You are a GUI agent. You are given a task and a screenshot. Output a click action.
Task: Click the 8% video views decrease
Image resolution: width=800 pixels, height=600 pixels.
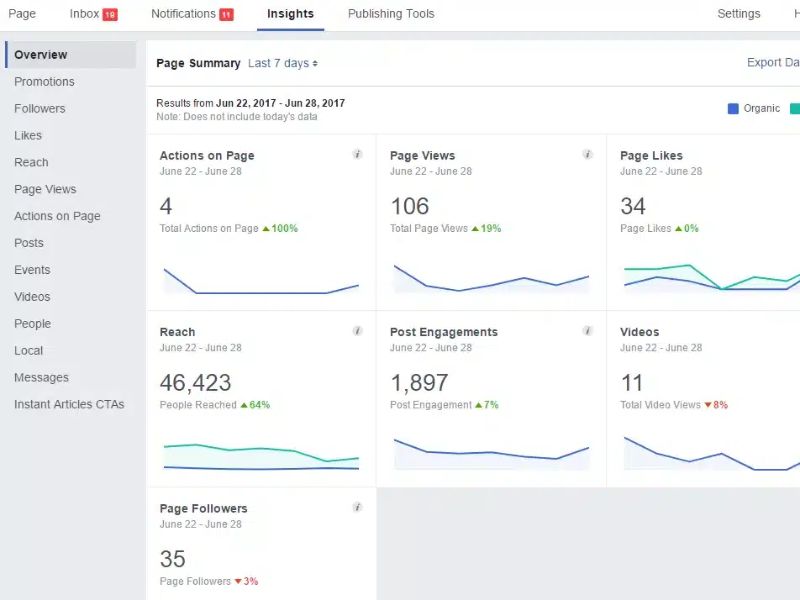click(x=716, y=405)
